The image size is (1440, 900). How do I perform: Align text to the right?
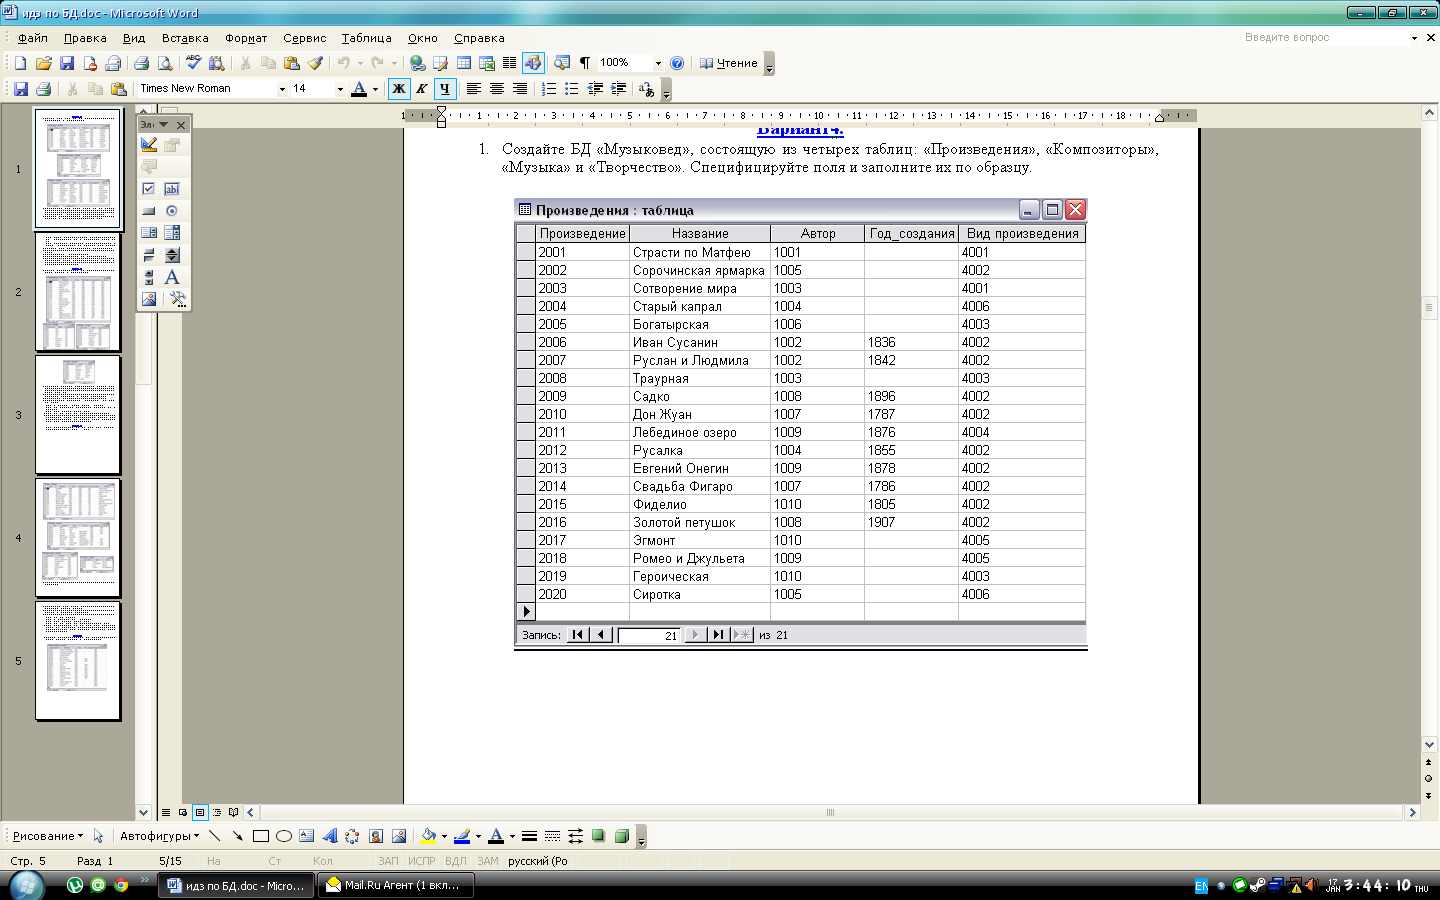[x=520, y=89]
